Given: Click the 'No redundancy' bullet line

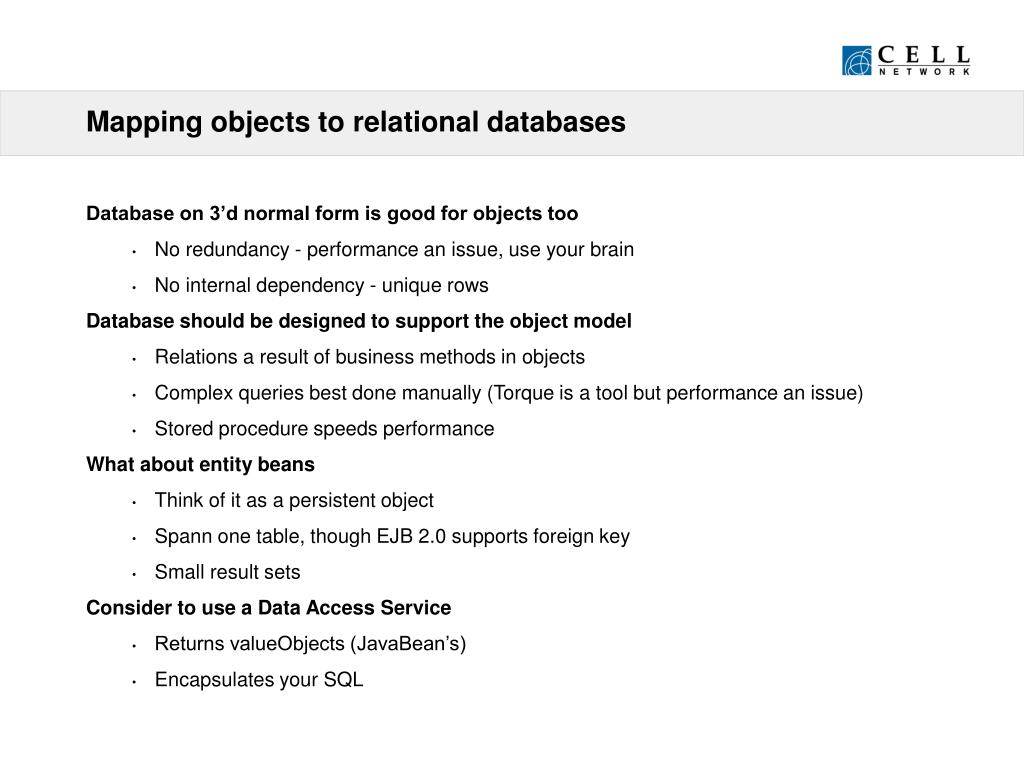Looking at the screenshot, I should click(394, 250).
